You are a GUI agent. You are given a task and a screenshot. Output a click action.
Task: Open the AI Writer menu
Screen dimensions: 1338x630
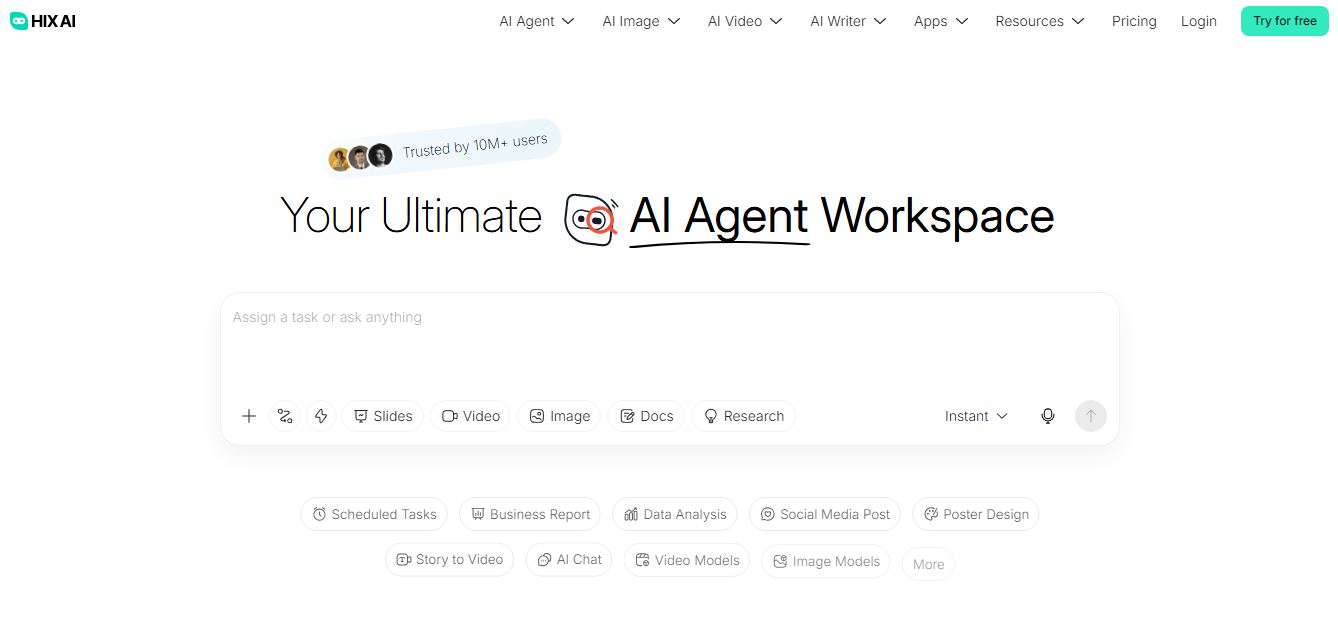click(x=848, y=21)
